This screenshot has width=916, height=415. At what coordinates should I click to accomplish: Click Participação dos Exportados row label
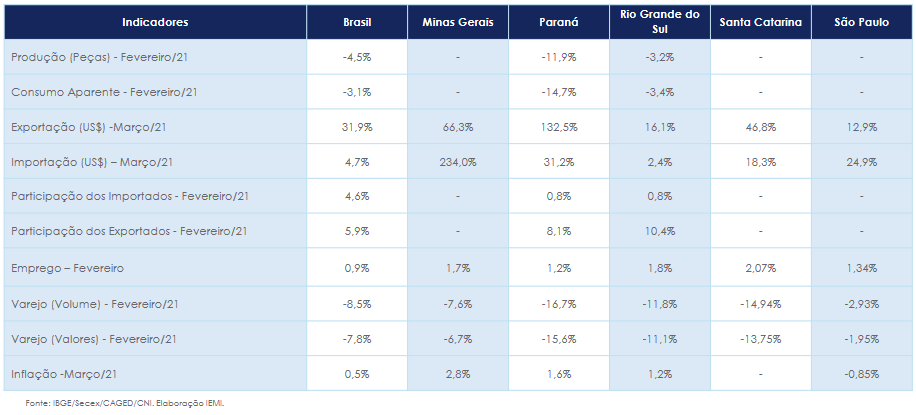click(x=128, y=232)
